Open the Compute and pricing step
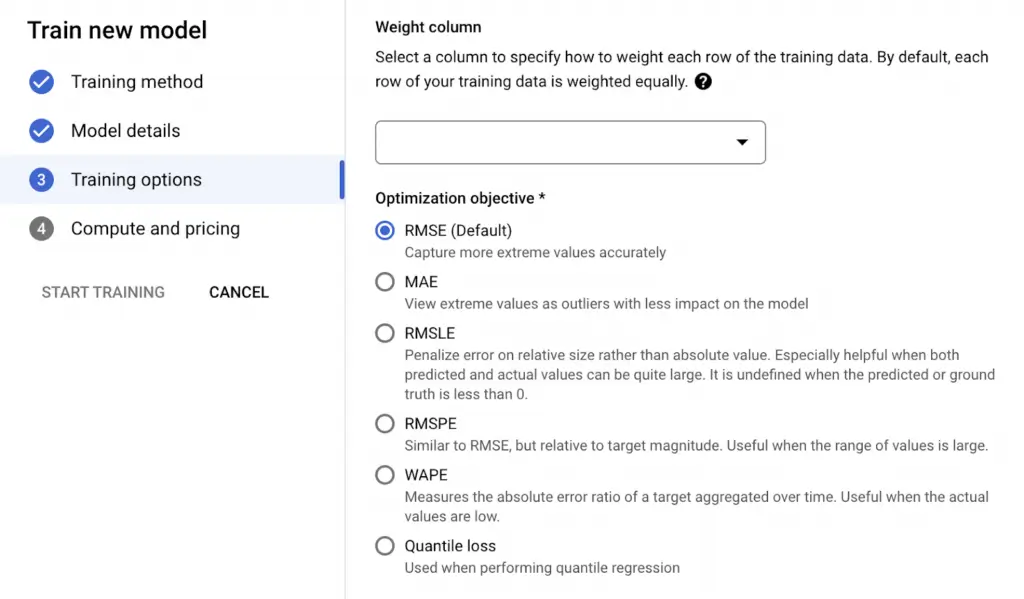 (155, 229)
